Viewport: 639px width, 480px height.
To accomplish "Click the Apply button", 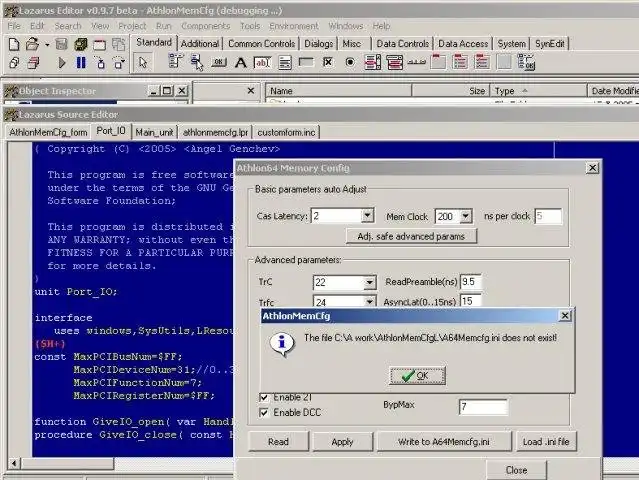I will (x=342, y=441).
